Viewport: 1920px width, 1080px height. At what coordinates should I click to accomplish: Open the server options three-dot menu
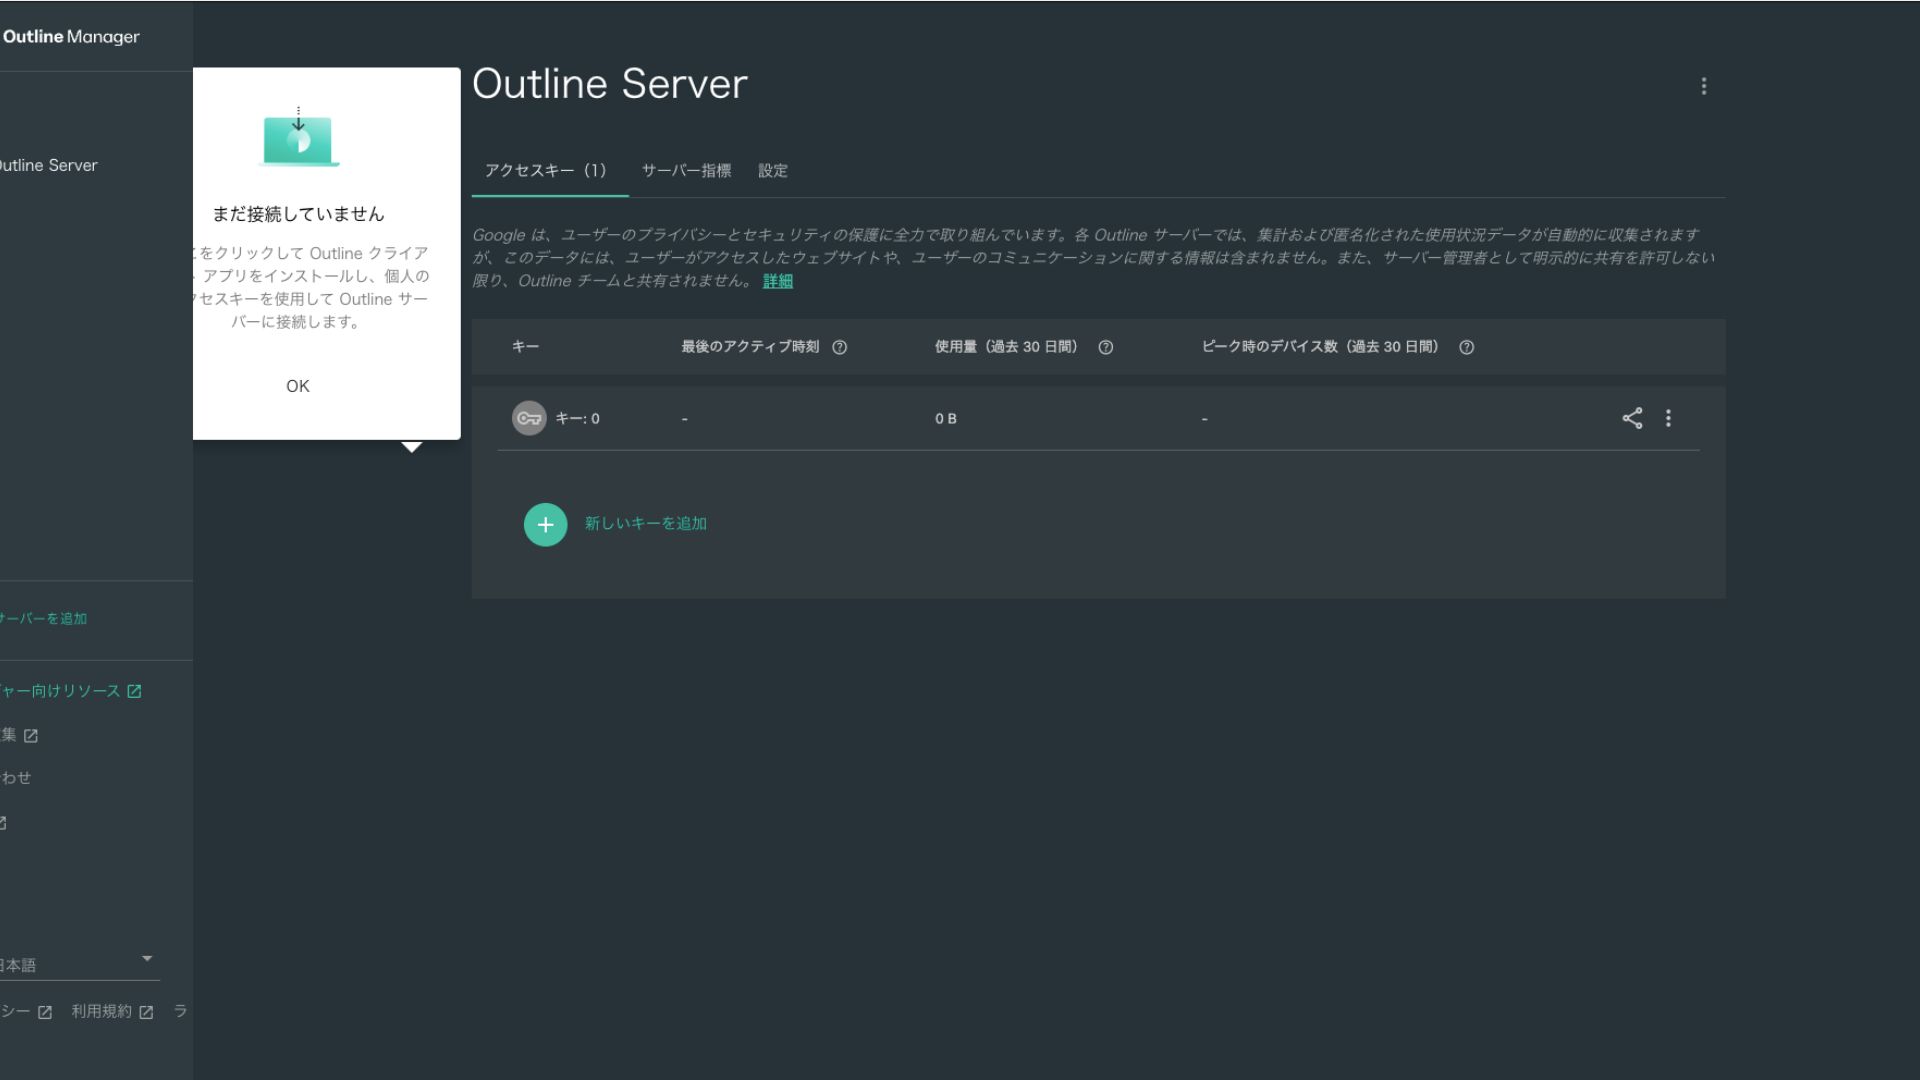click(x=1704, y=86)
